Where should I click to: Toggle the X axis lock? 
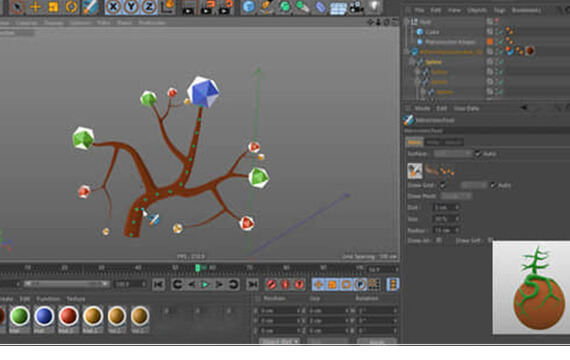[x=113, y=7]
